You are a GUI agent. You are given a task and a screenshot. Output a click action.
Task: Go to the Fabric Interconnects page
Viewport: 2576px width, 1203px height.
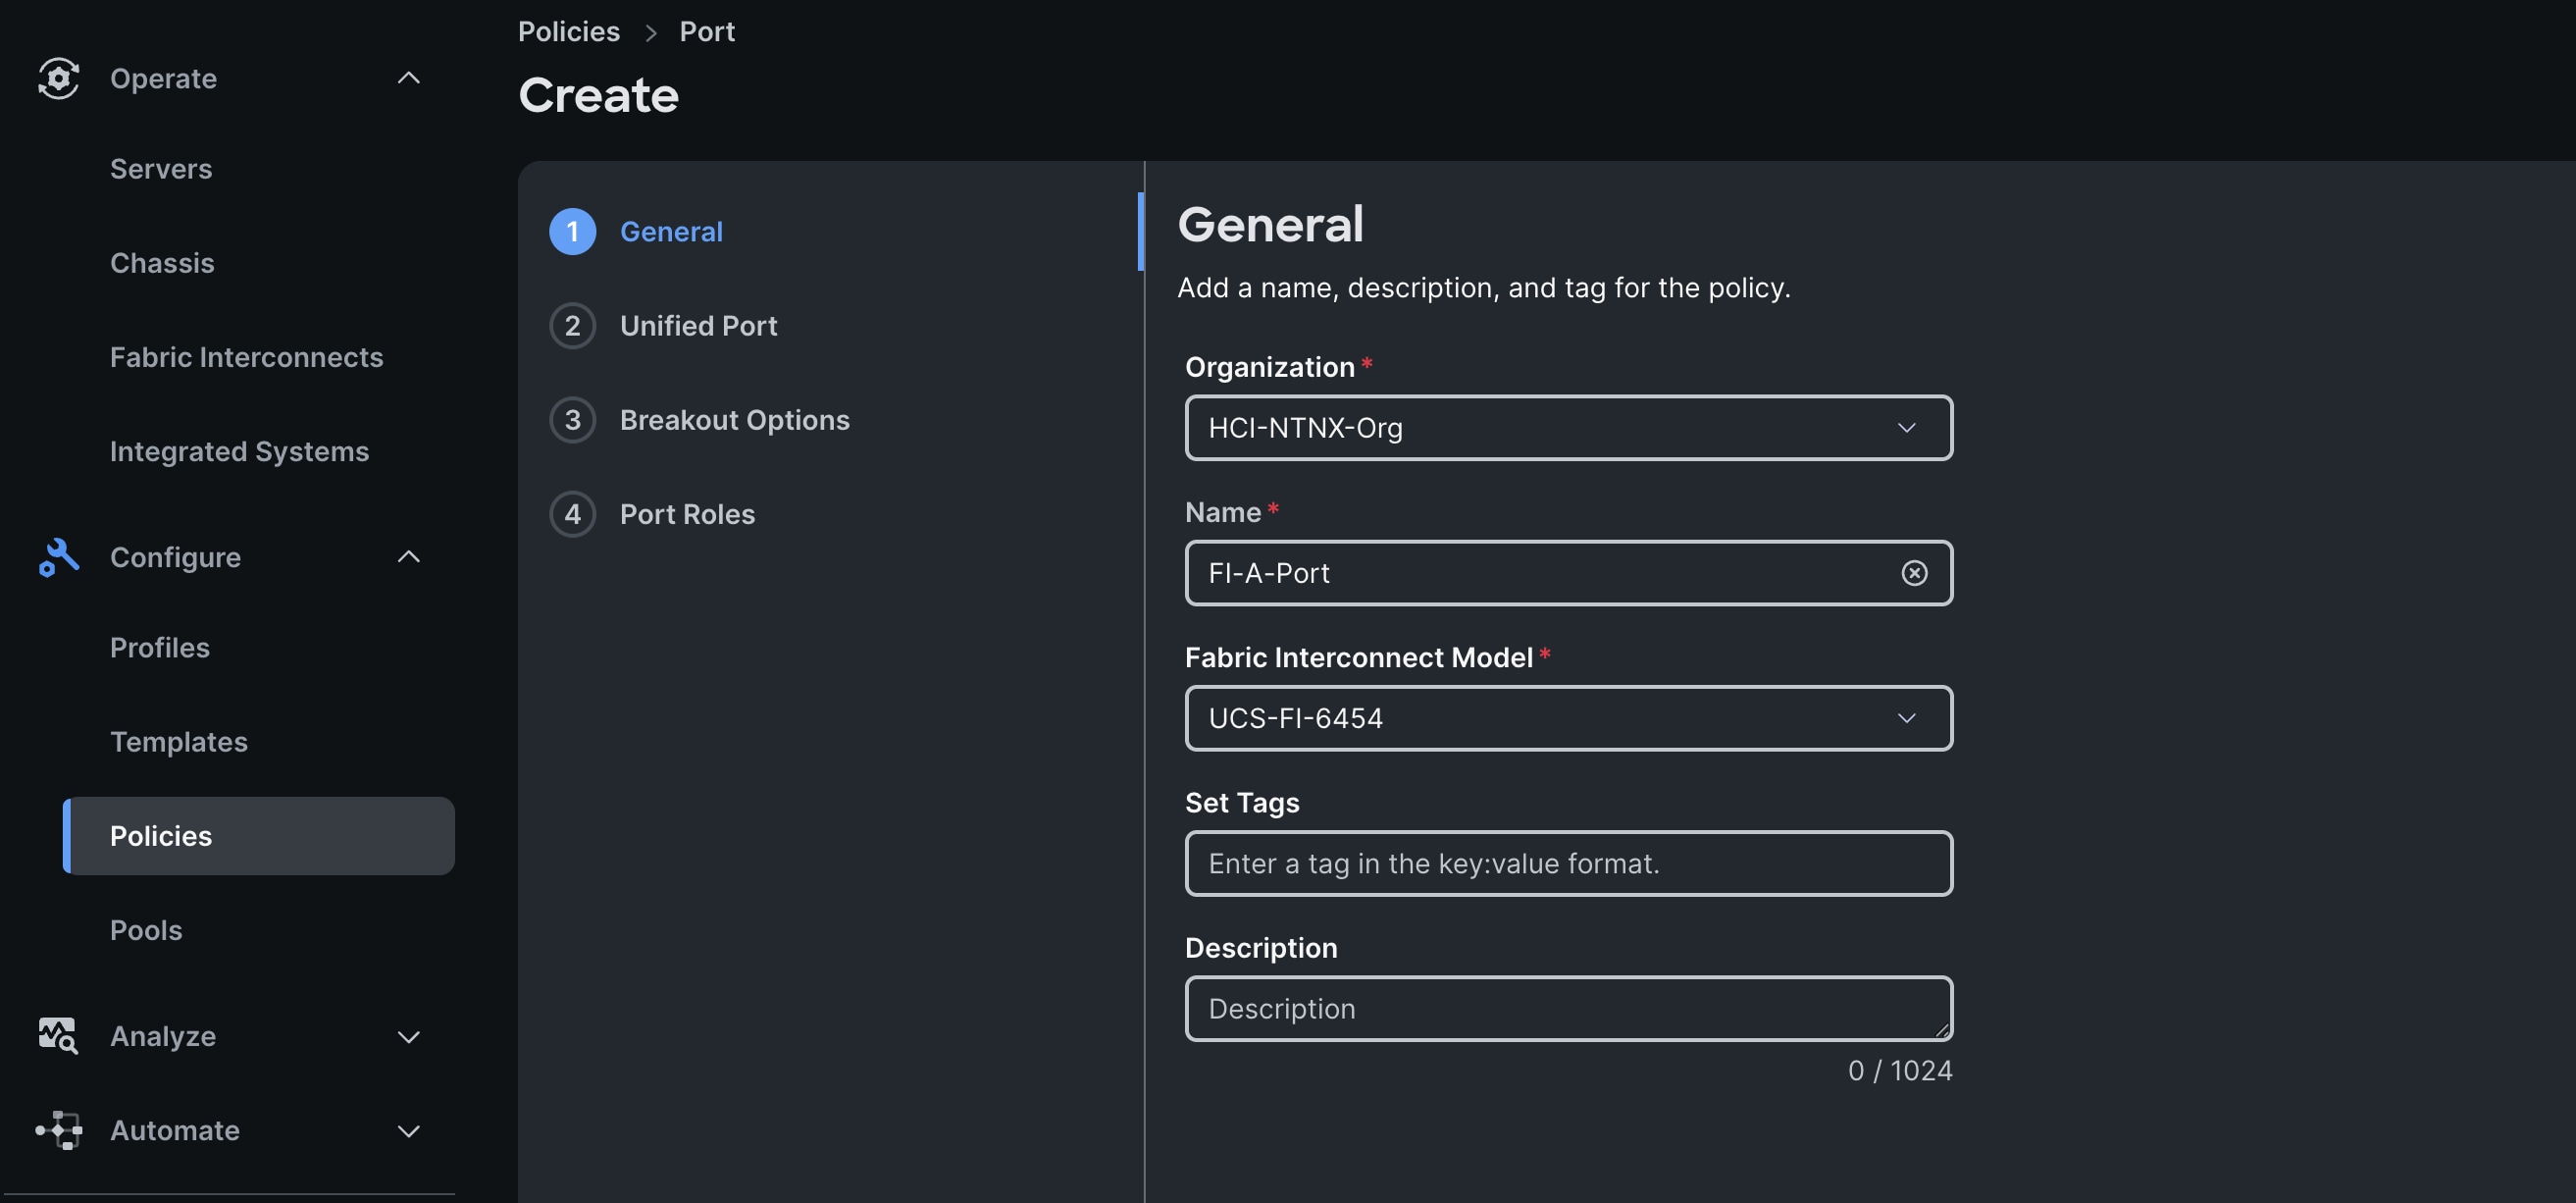247,356
